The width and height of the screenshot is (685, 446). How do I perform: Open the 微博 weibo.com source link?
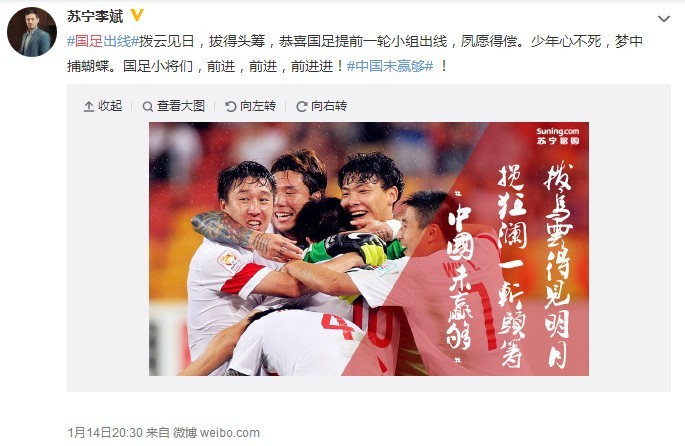tap(216, 432)
